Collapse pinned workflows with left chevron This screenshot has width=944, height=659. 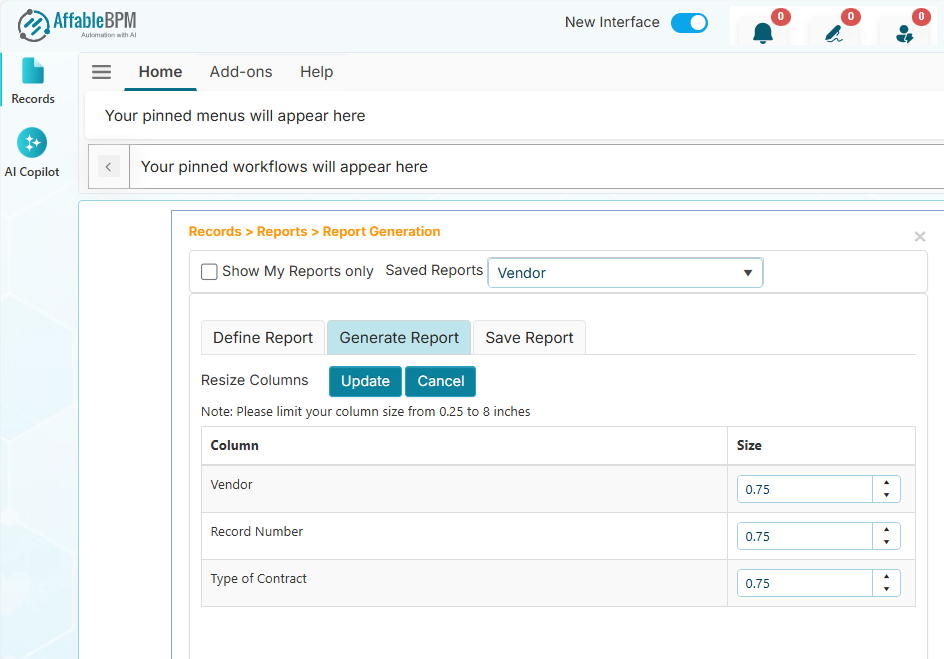click(109, 167)
